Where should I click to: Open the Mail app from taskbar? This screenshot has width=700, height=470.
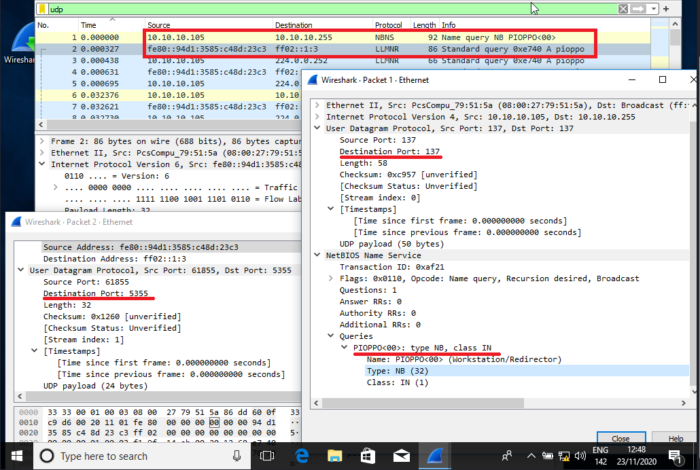point(401,456)
